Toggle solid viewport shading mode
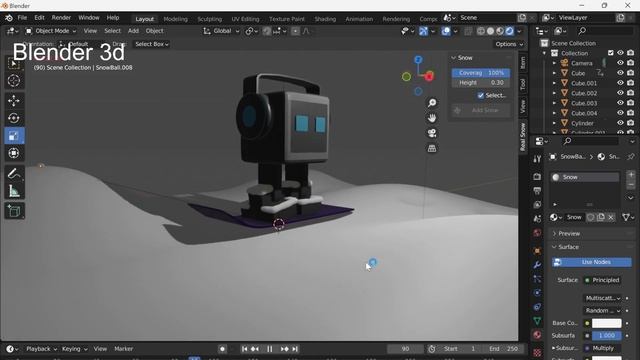 (x=491, y=31)
